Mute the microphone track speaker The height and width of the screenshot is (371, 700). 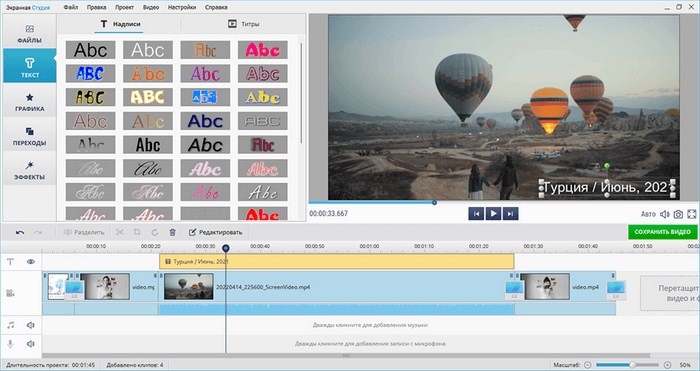(30, 344)
